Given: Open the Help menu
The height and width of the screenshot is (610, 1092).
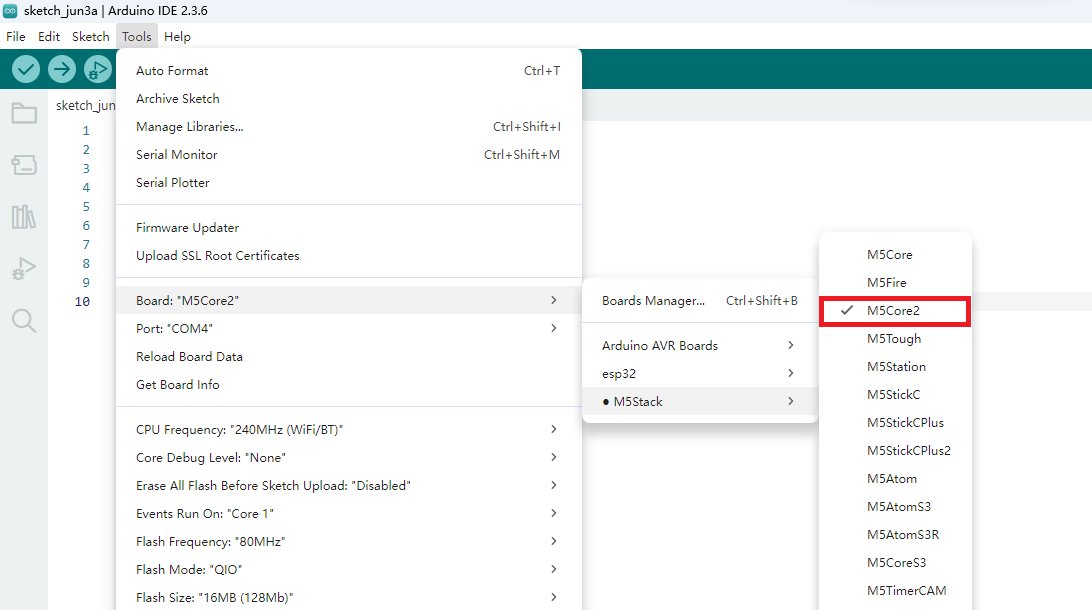Looking at the screenshot, I should (178, 36).
